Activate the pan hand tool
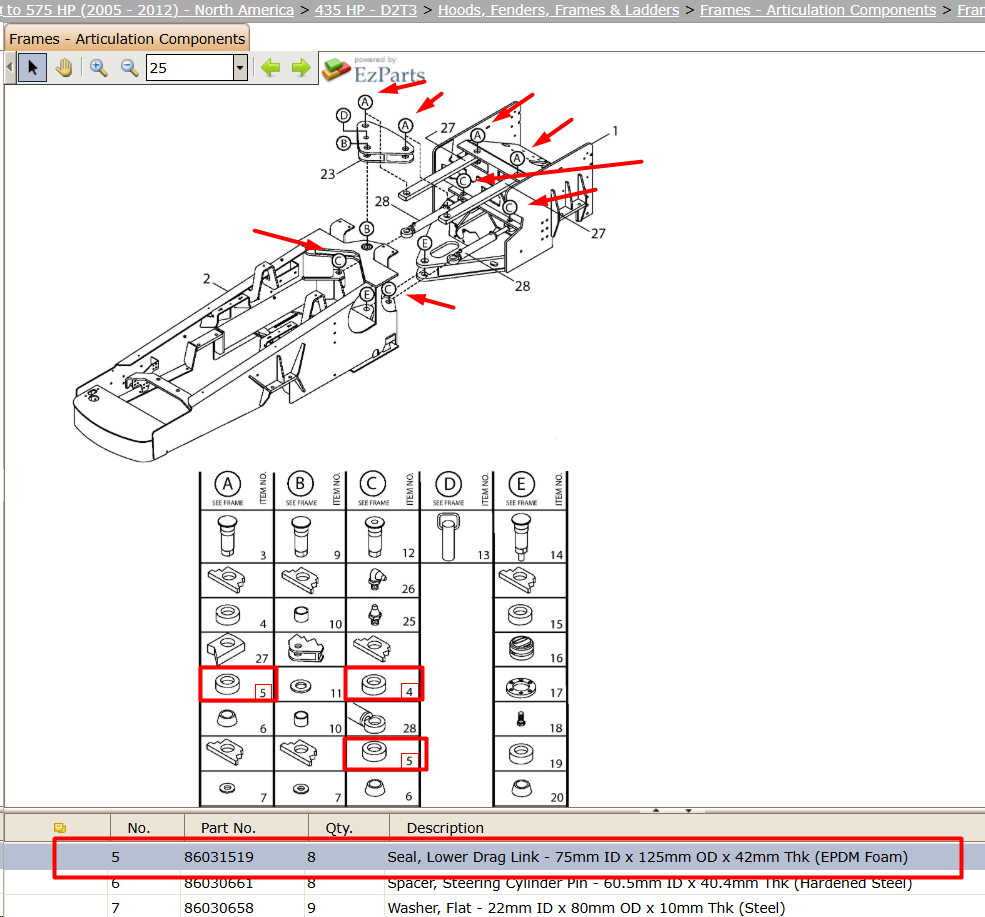 coord(64,67)
